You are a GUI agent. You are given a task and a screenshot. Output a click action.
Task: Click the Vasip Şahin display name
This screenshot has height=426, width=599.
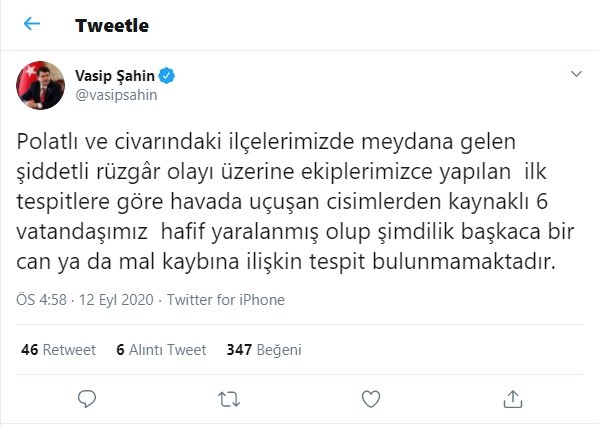click(x=115, y=76)
